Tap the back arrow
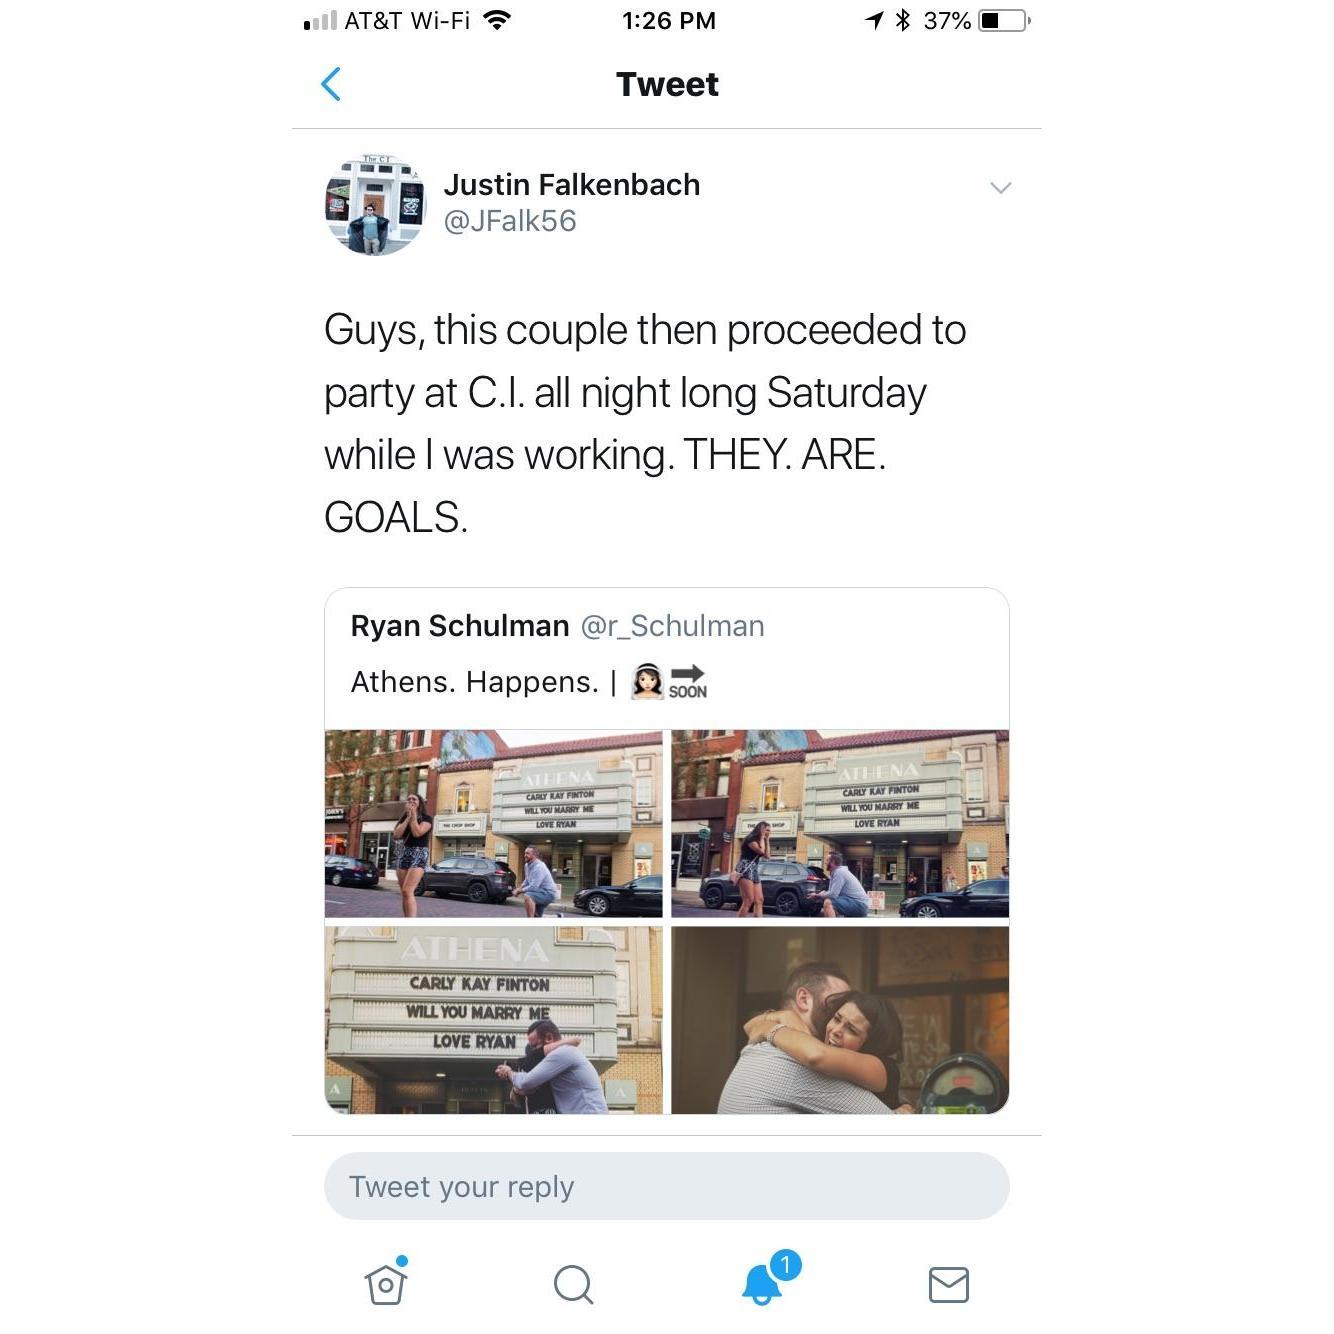This screenshot has width=1334, height=1334. [x=331, y=84]
